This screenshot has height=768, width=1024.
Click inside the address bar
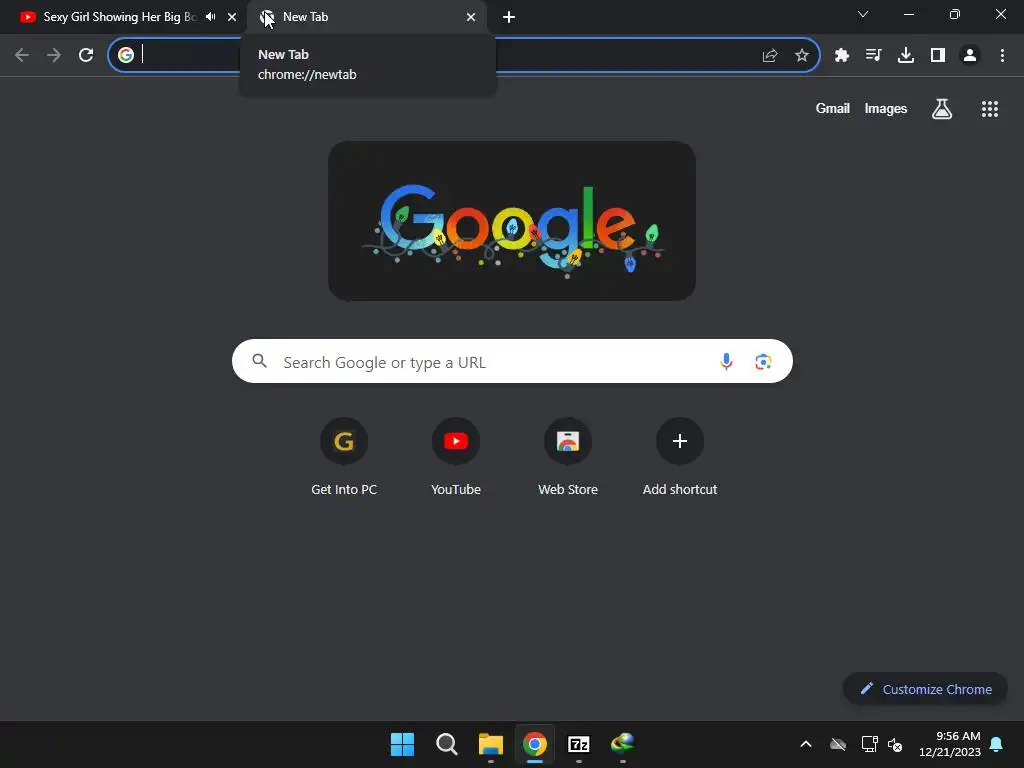click(464, 55)
